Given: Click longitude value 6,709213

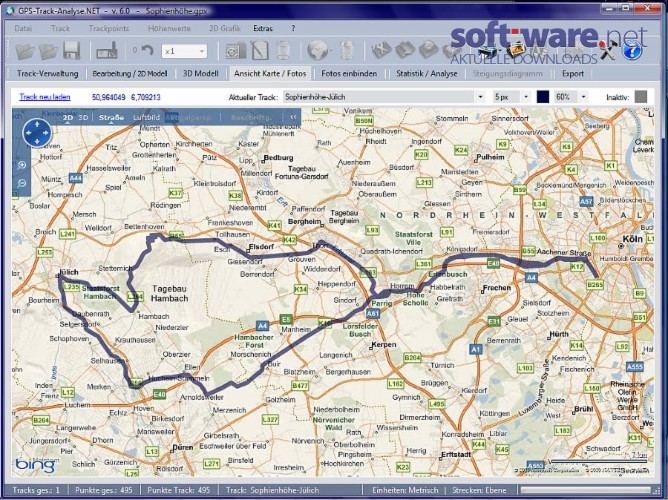Looking at the screenshot, I should [x=146, y=98].
